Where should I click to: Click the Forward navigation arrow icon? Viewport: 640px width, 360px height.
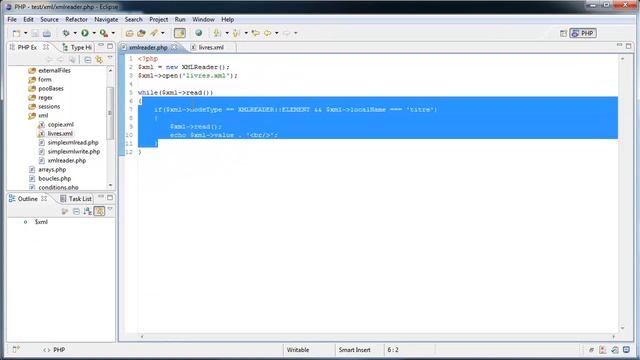click(x=287, y=33)
